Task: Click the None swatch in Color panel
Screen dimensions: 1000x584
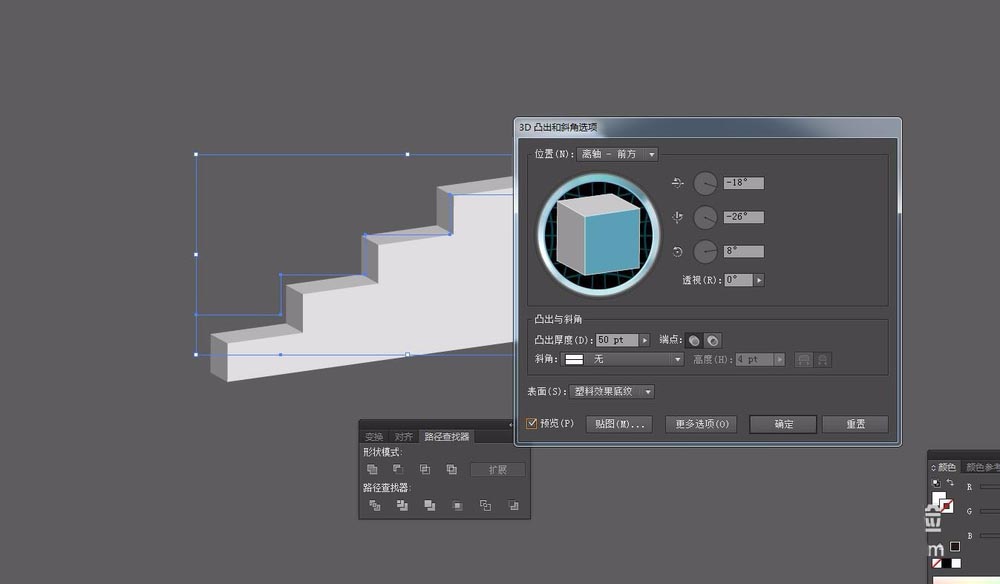Action: click(937, 564)
